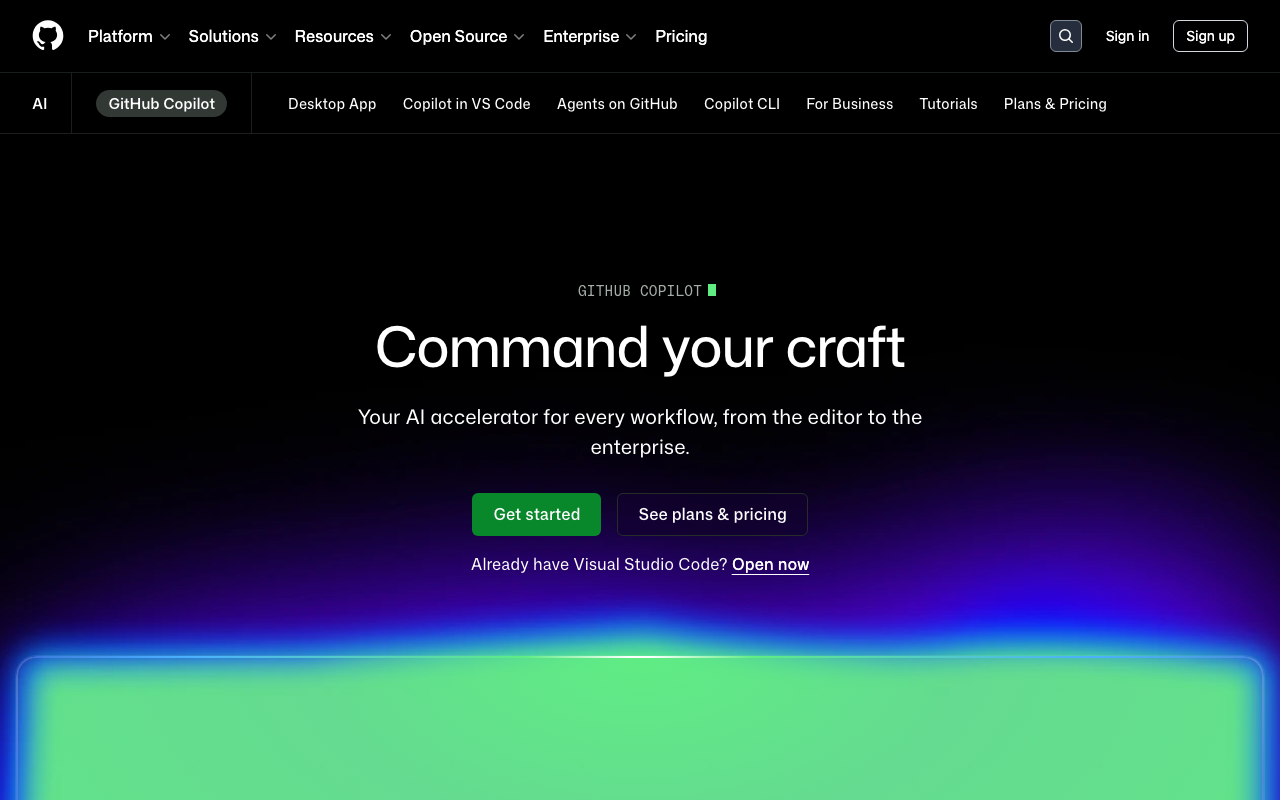Open the Resources dropdown menu
Image resolution: width=1280 pixels, height=800 pixels.
point(343,36)
